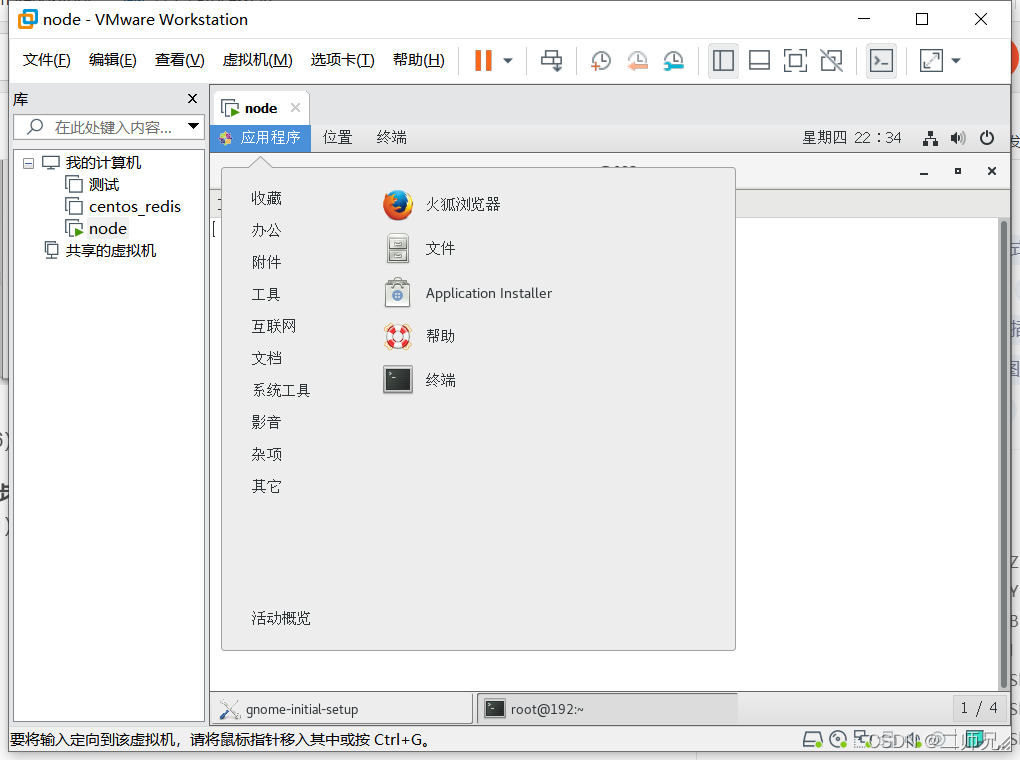Open the 文件(F) menu
1020x760 pixels.
pos(46,60)
